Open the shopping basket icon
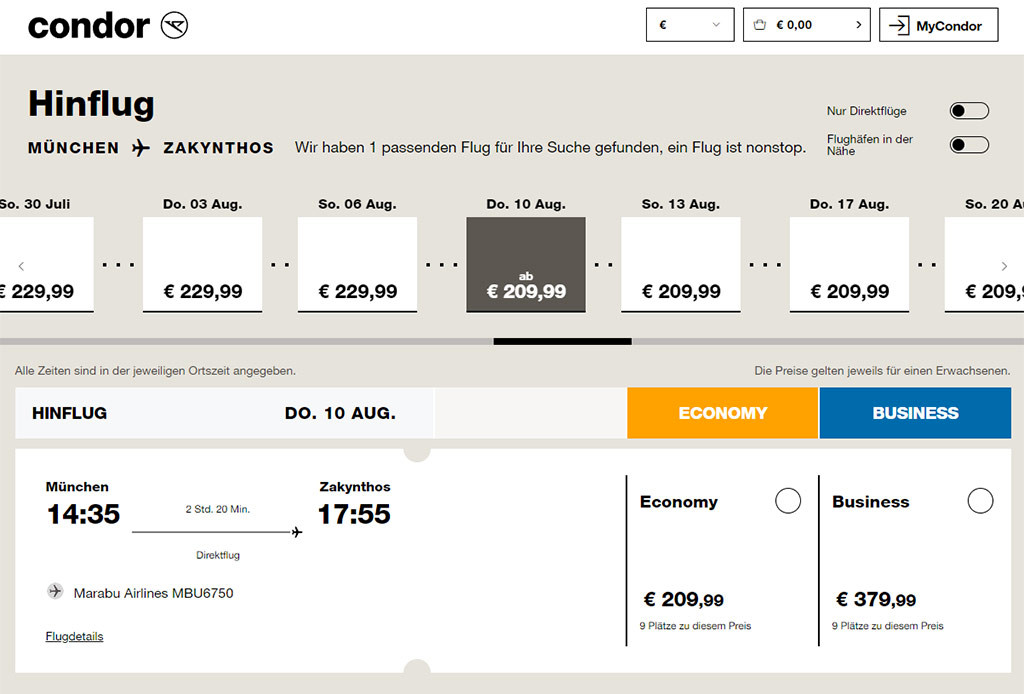This screenshot has width=1024, height=694. pyautogui.click(x=760, y=25)
